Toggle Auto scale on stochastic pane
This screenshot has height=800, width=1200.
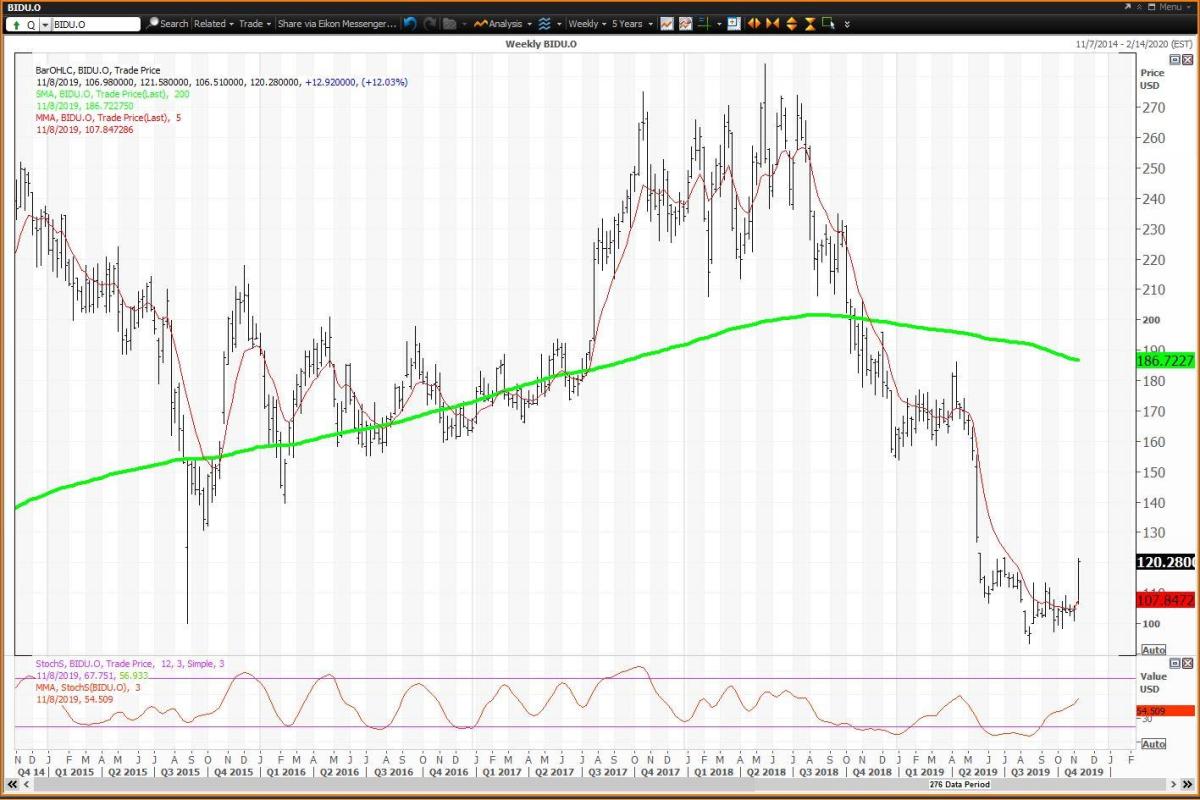tap(1153, 744)
